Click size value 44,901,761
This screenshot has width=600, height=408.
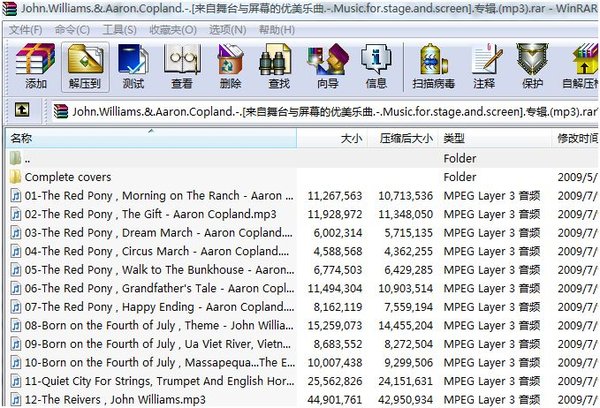[335, 400]
